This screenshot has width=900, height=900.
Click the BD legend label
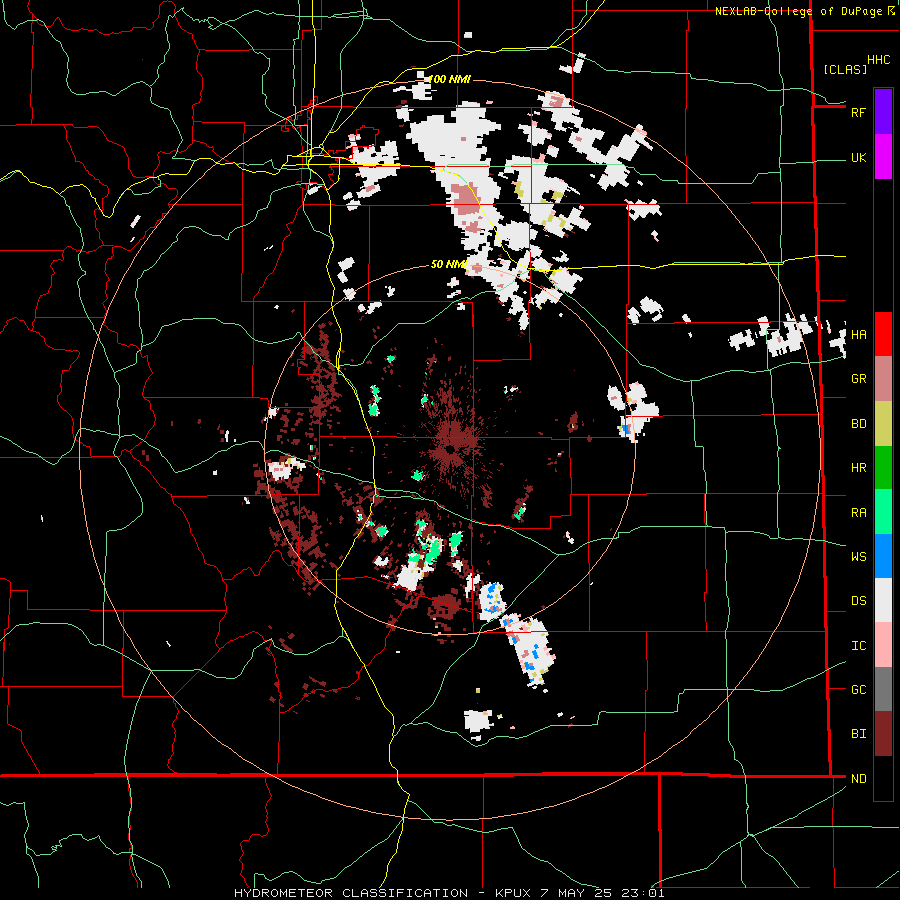(858, 424)
